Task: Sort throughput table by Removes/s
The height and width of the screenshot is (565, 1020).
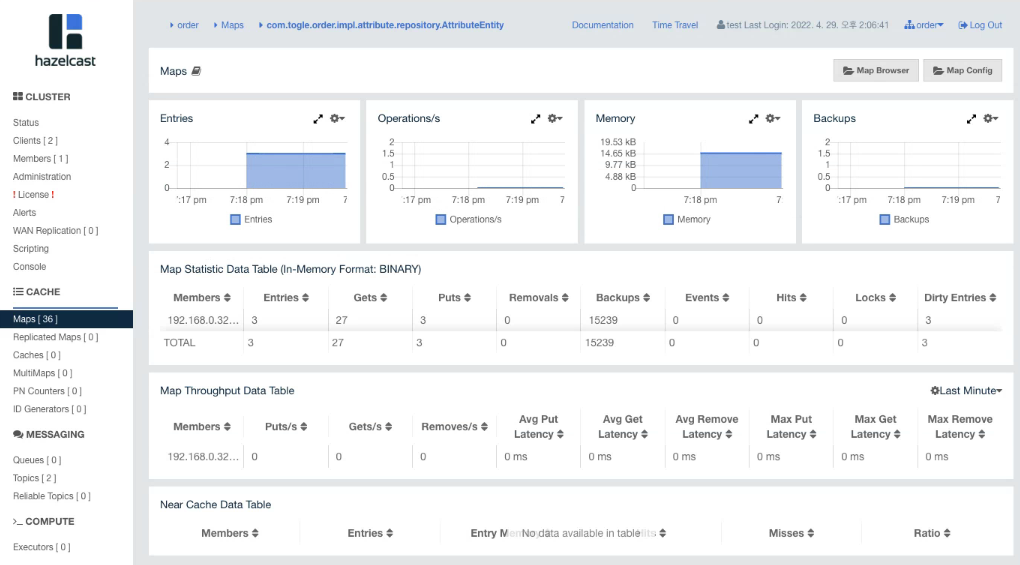Action: coord(455,427)
